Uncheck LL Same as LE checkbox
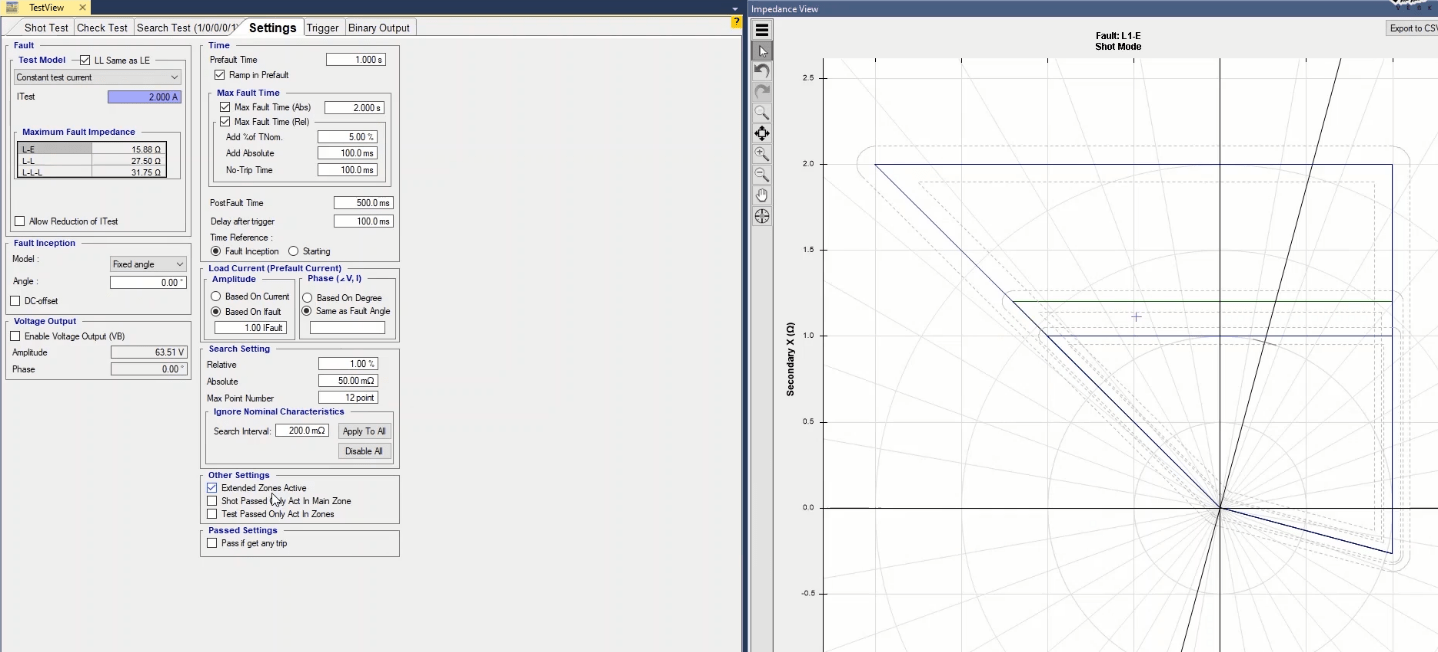 click(85, 60)
